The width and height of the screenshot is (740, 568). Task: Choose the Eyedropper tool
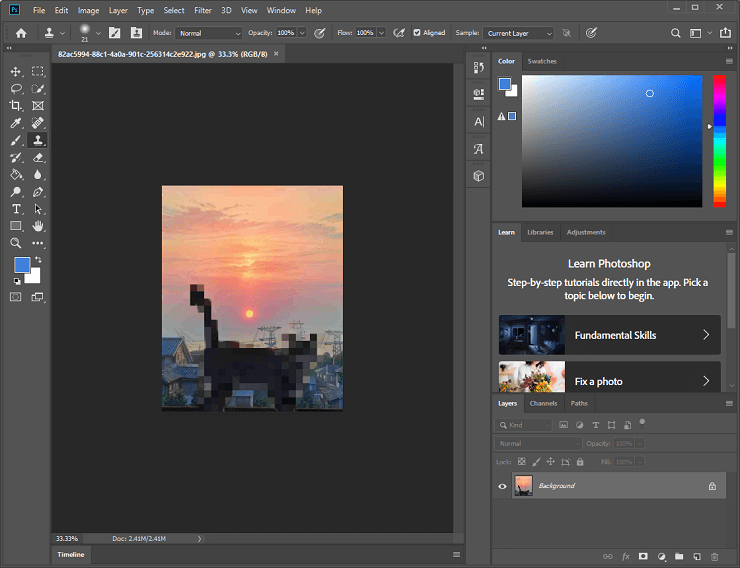coord(16,123)
